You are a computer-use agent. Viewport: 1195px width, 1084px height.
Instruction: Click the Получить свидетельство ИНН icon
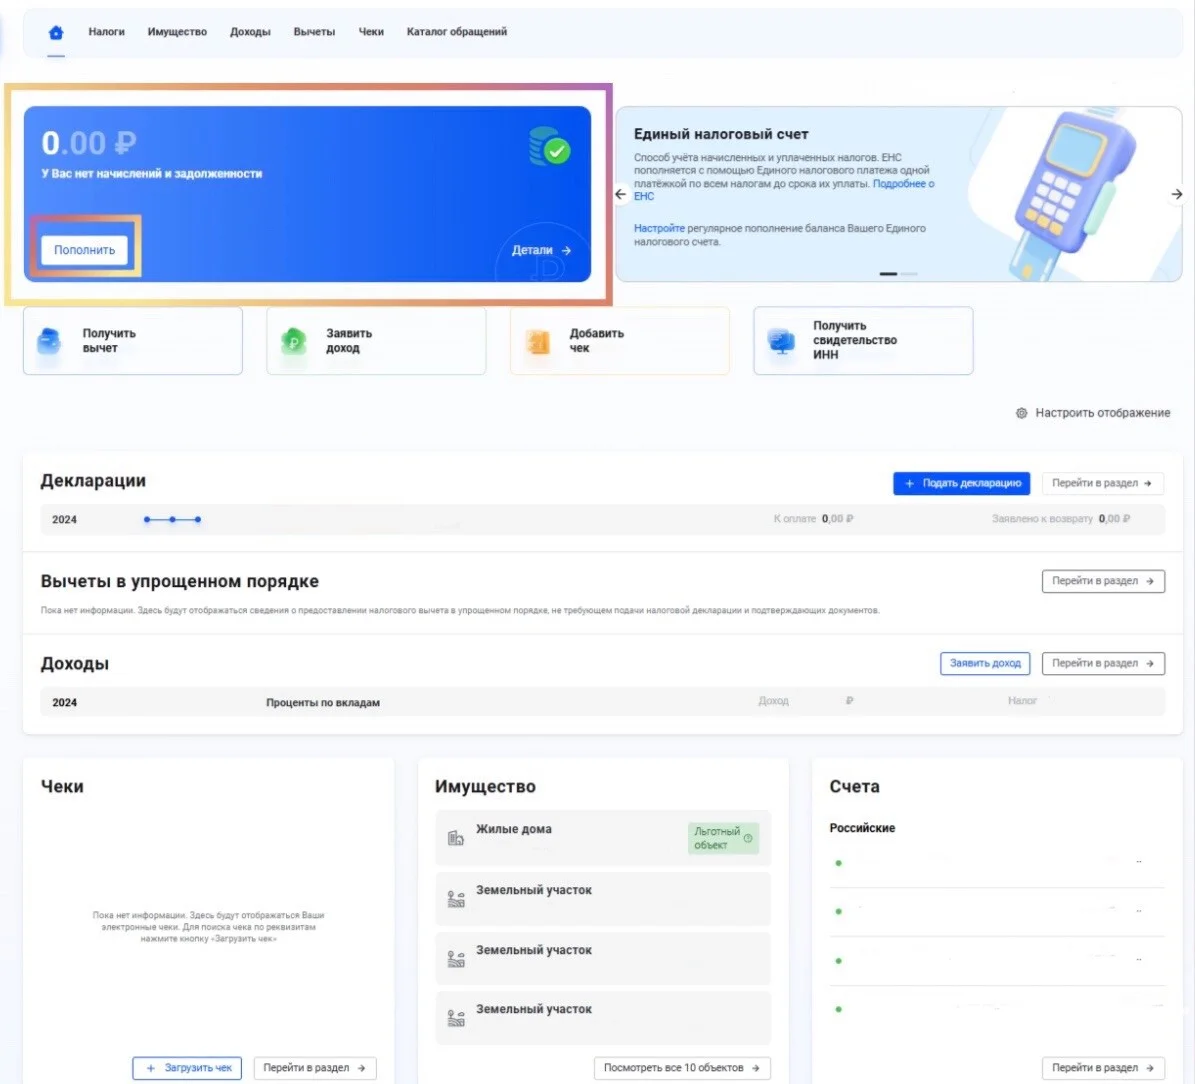[x=782, y=341]
